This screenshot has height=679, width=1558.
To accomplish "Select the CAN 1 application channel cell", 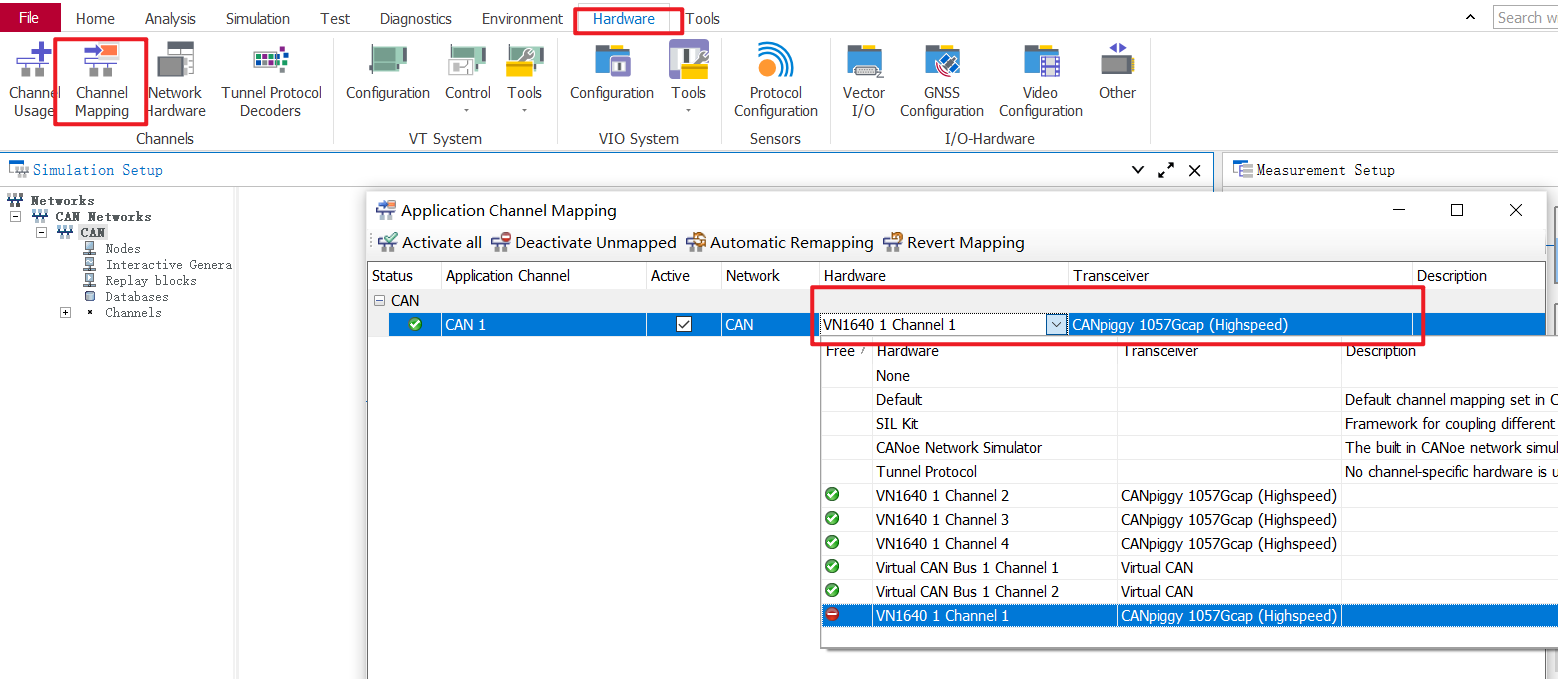I will point(544,324).
